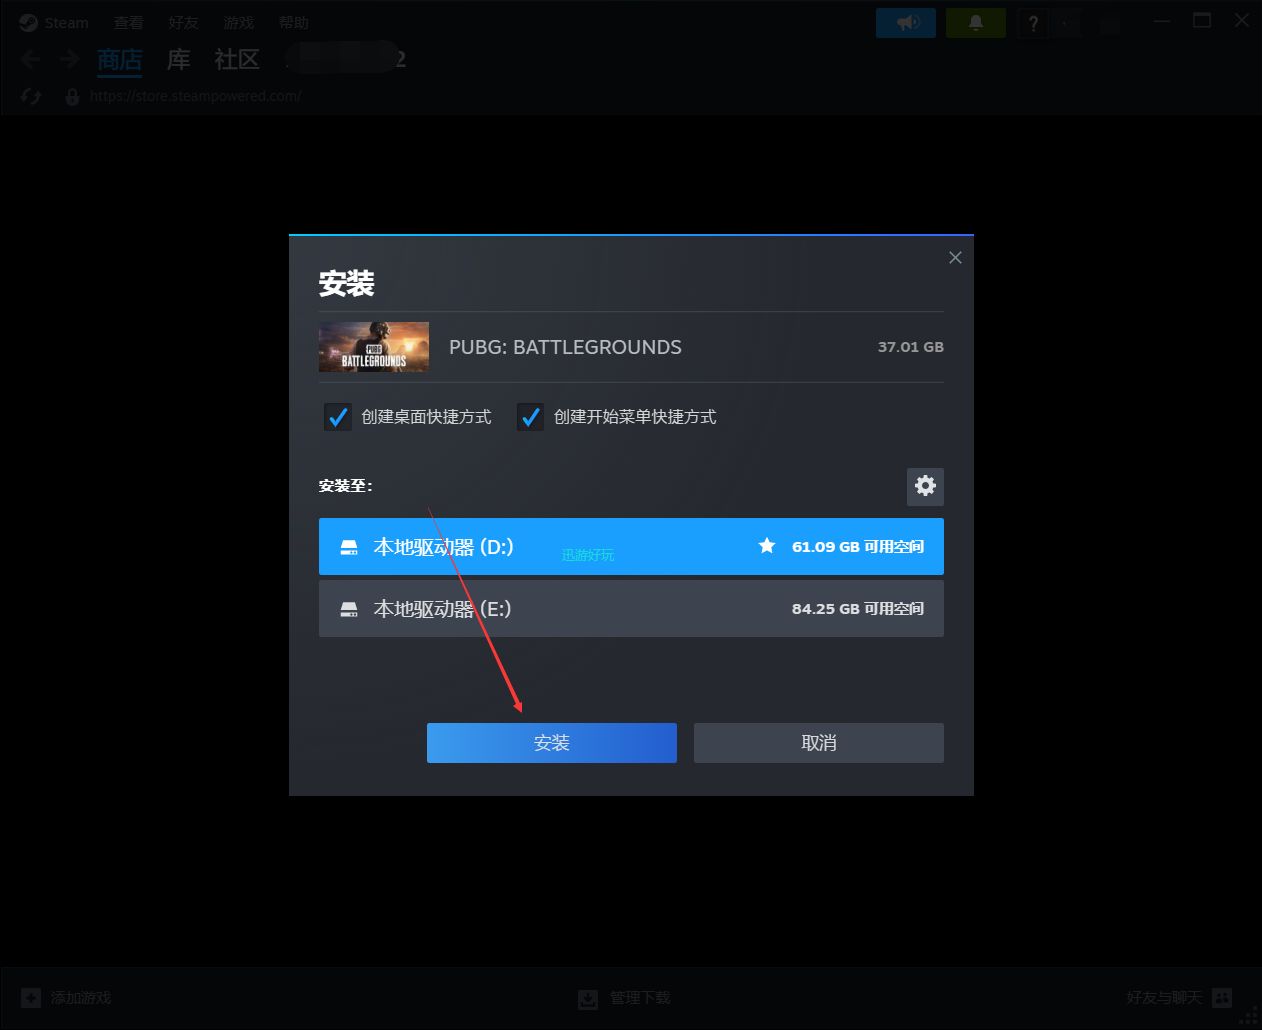The image size is (1262, 1030).
Task: Click the PUBG: BATTLEGROUNDS title text
Action: 565,347
